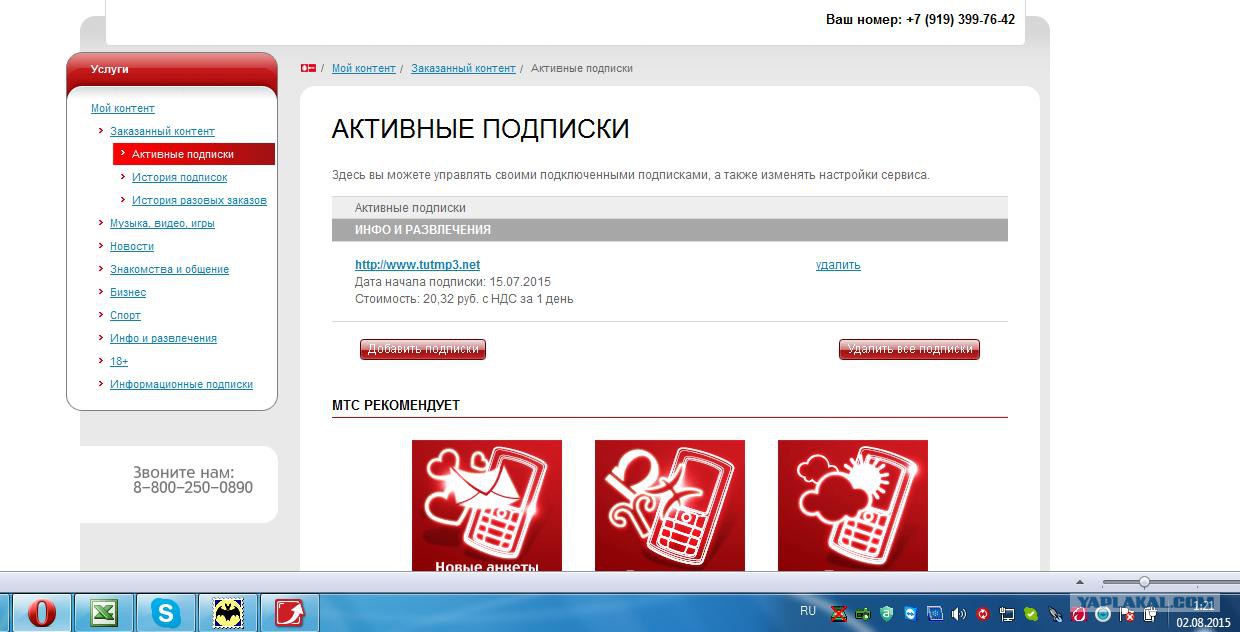Open Знакомства и общение sidebar category
1240x632 pixels.
coord(169,269)
